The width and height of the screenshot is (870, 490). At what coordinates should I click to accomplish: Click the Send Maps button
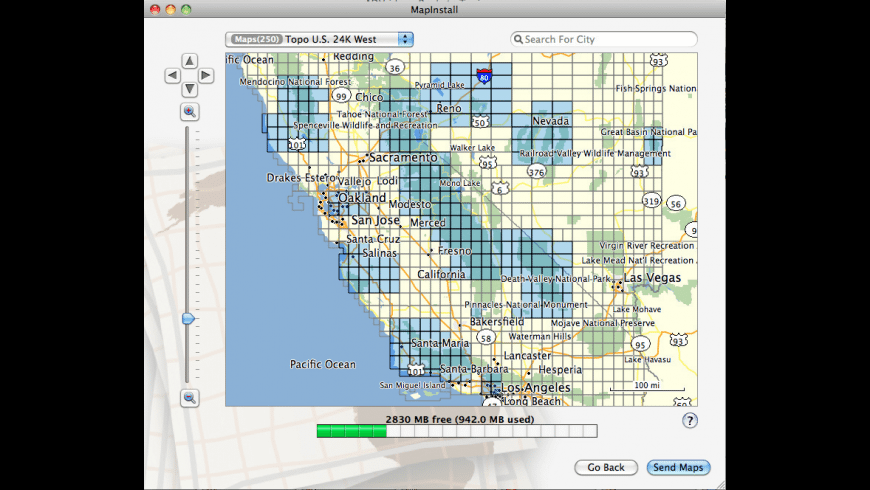[x=678, y=467]
